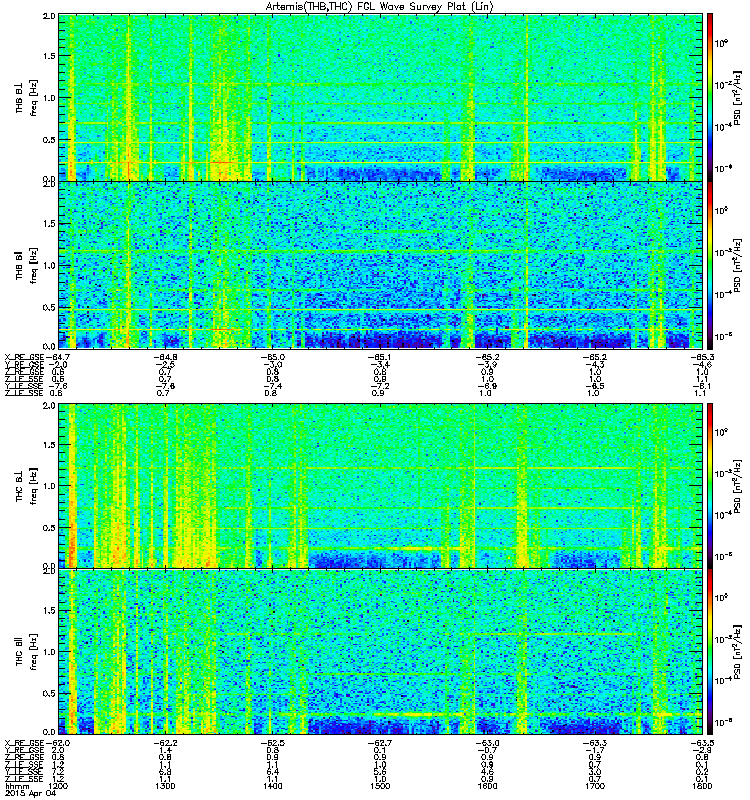Click the 1400 time tick label
Screen dimensions: 750x800
[x=272, y=786]
